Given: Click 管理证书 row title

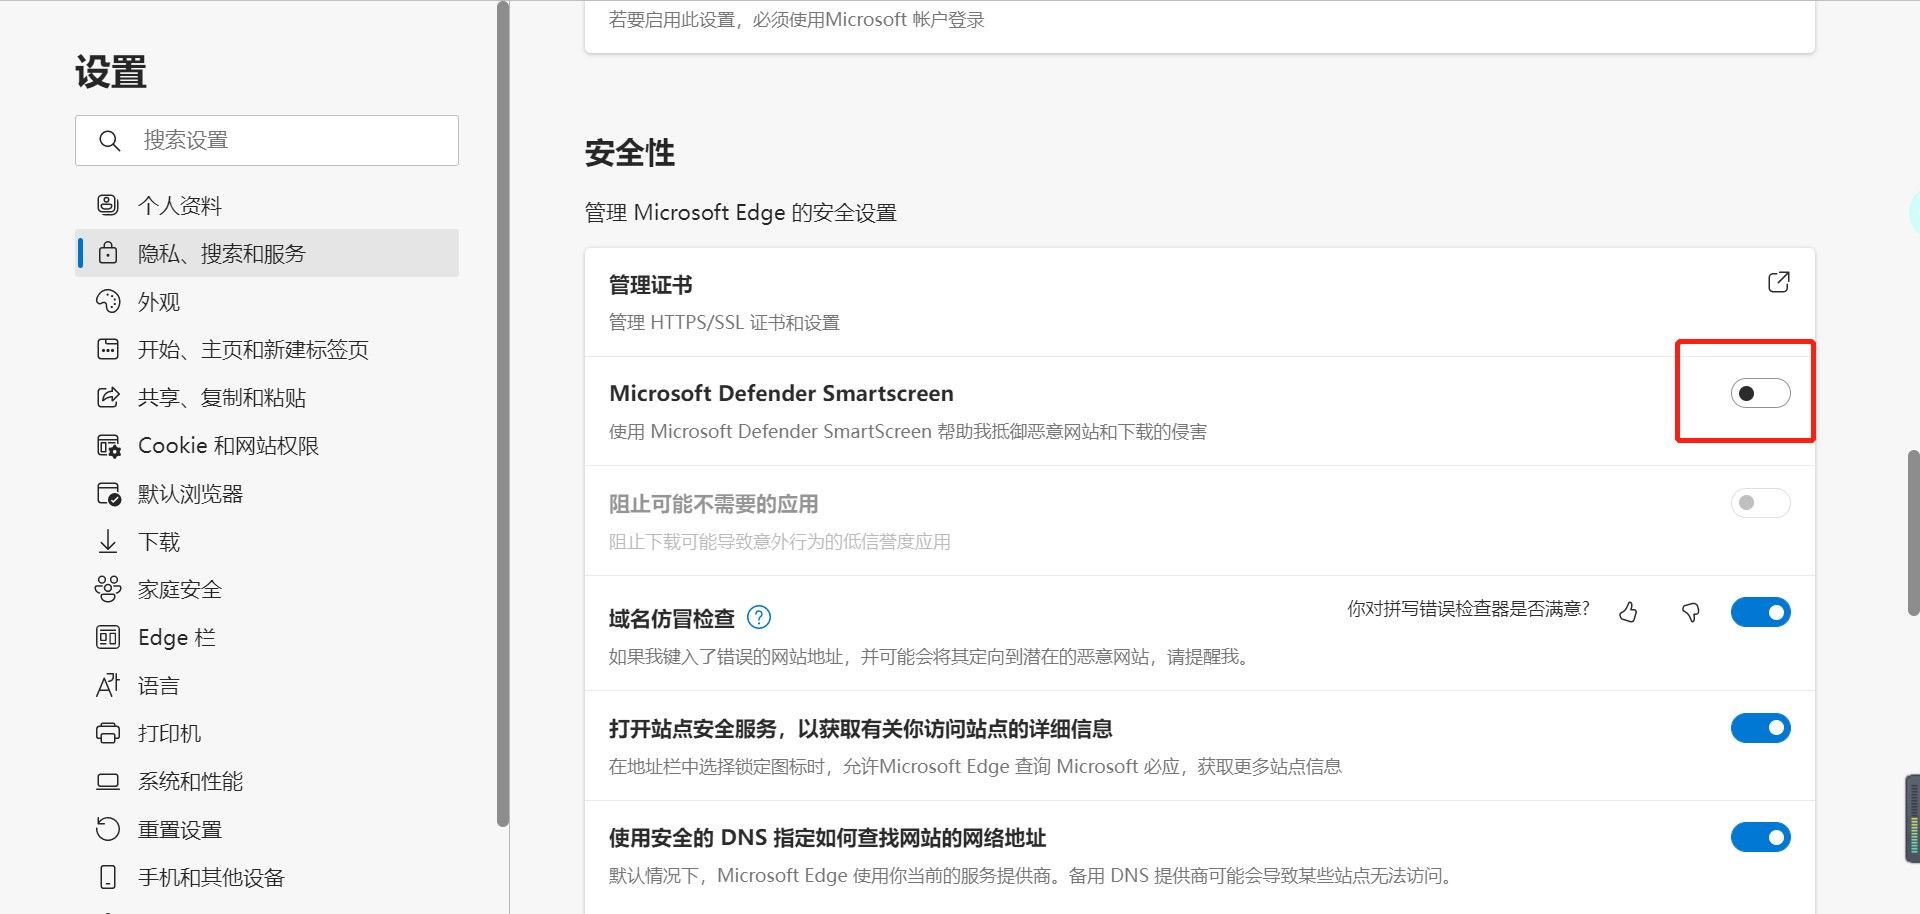Looking at the screenshot, I should click(651, 285).
